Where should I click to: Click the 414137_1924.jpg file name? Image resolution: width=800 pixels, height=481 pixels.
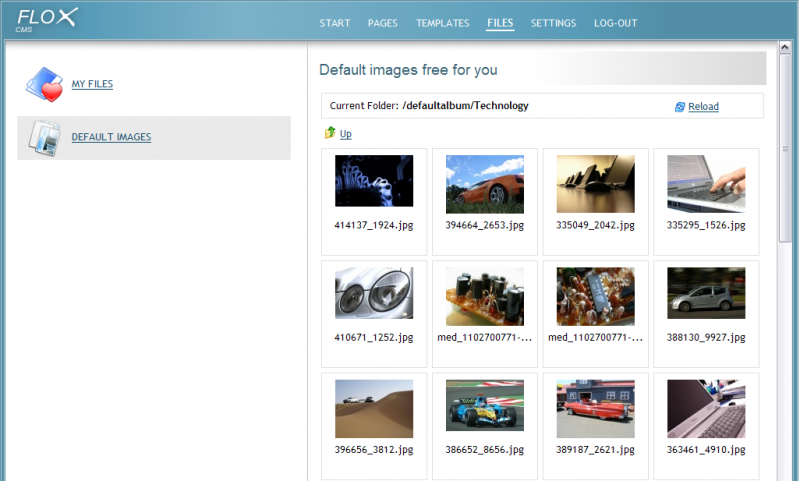374,225
